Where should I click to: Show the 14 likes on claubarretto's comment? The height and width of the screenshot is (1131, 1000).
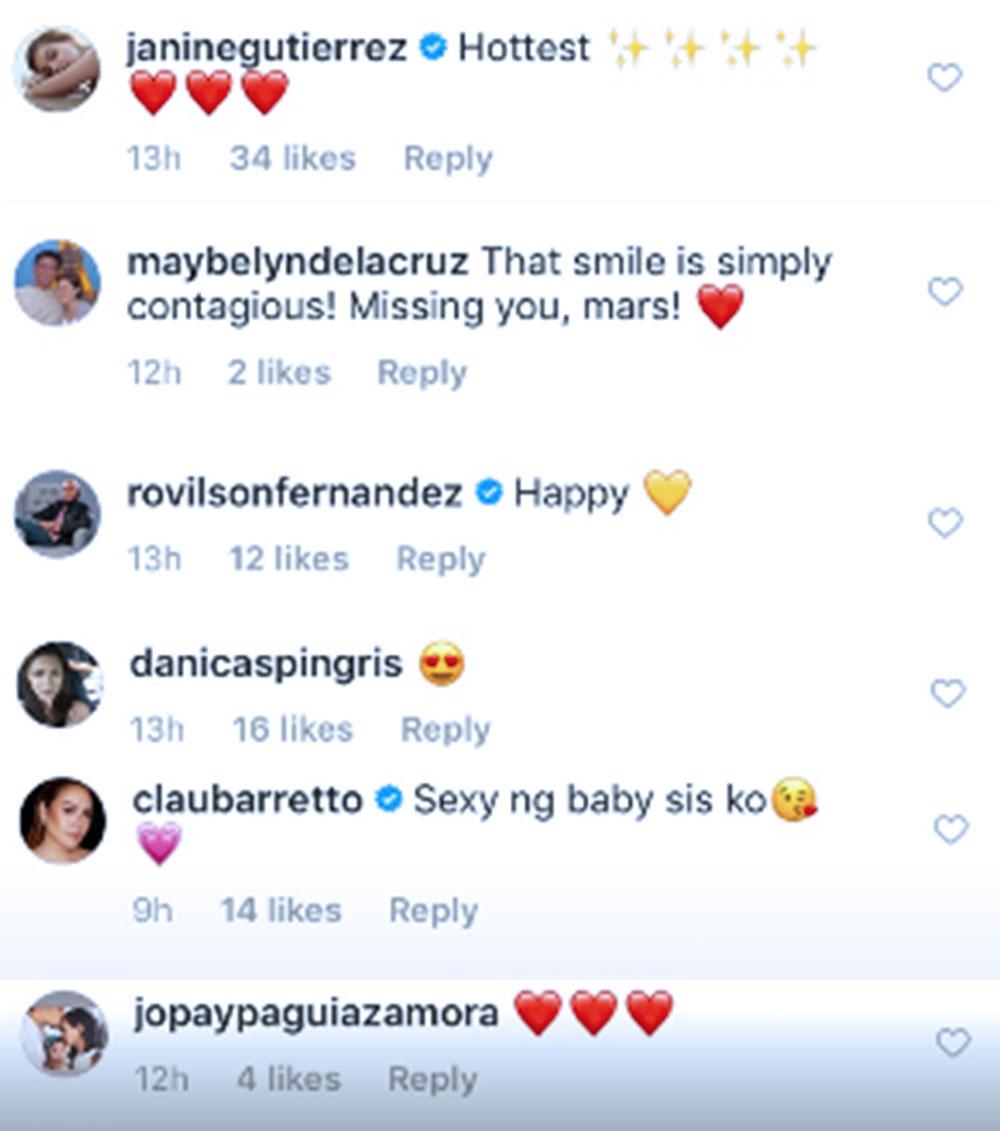(x=281, y=910)
